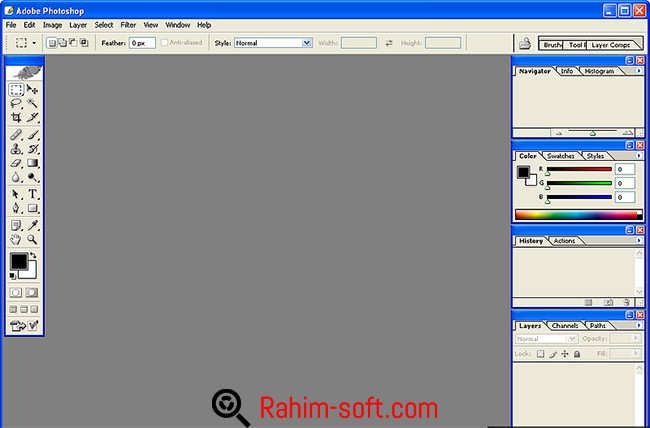Switch to Full Screen Mode with menu bar
Viewport: 650px width, 428px height.
tap(24, 309)
